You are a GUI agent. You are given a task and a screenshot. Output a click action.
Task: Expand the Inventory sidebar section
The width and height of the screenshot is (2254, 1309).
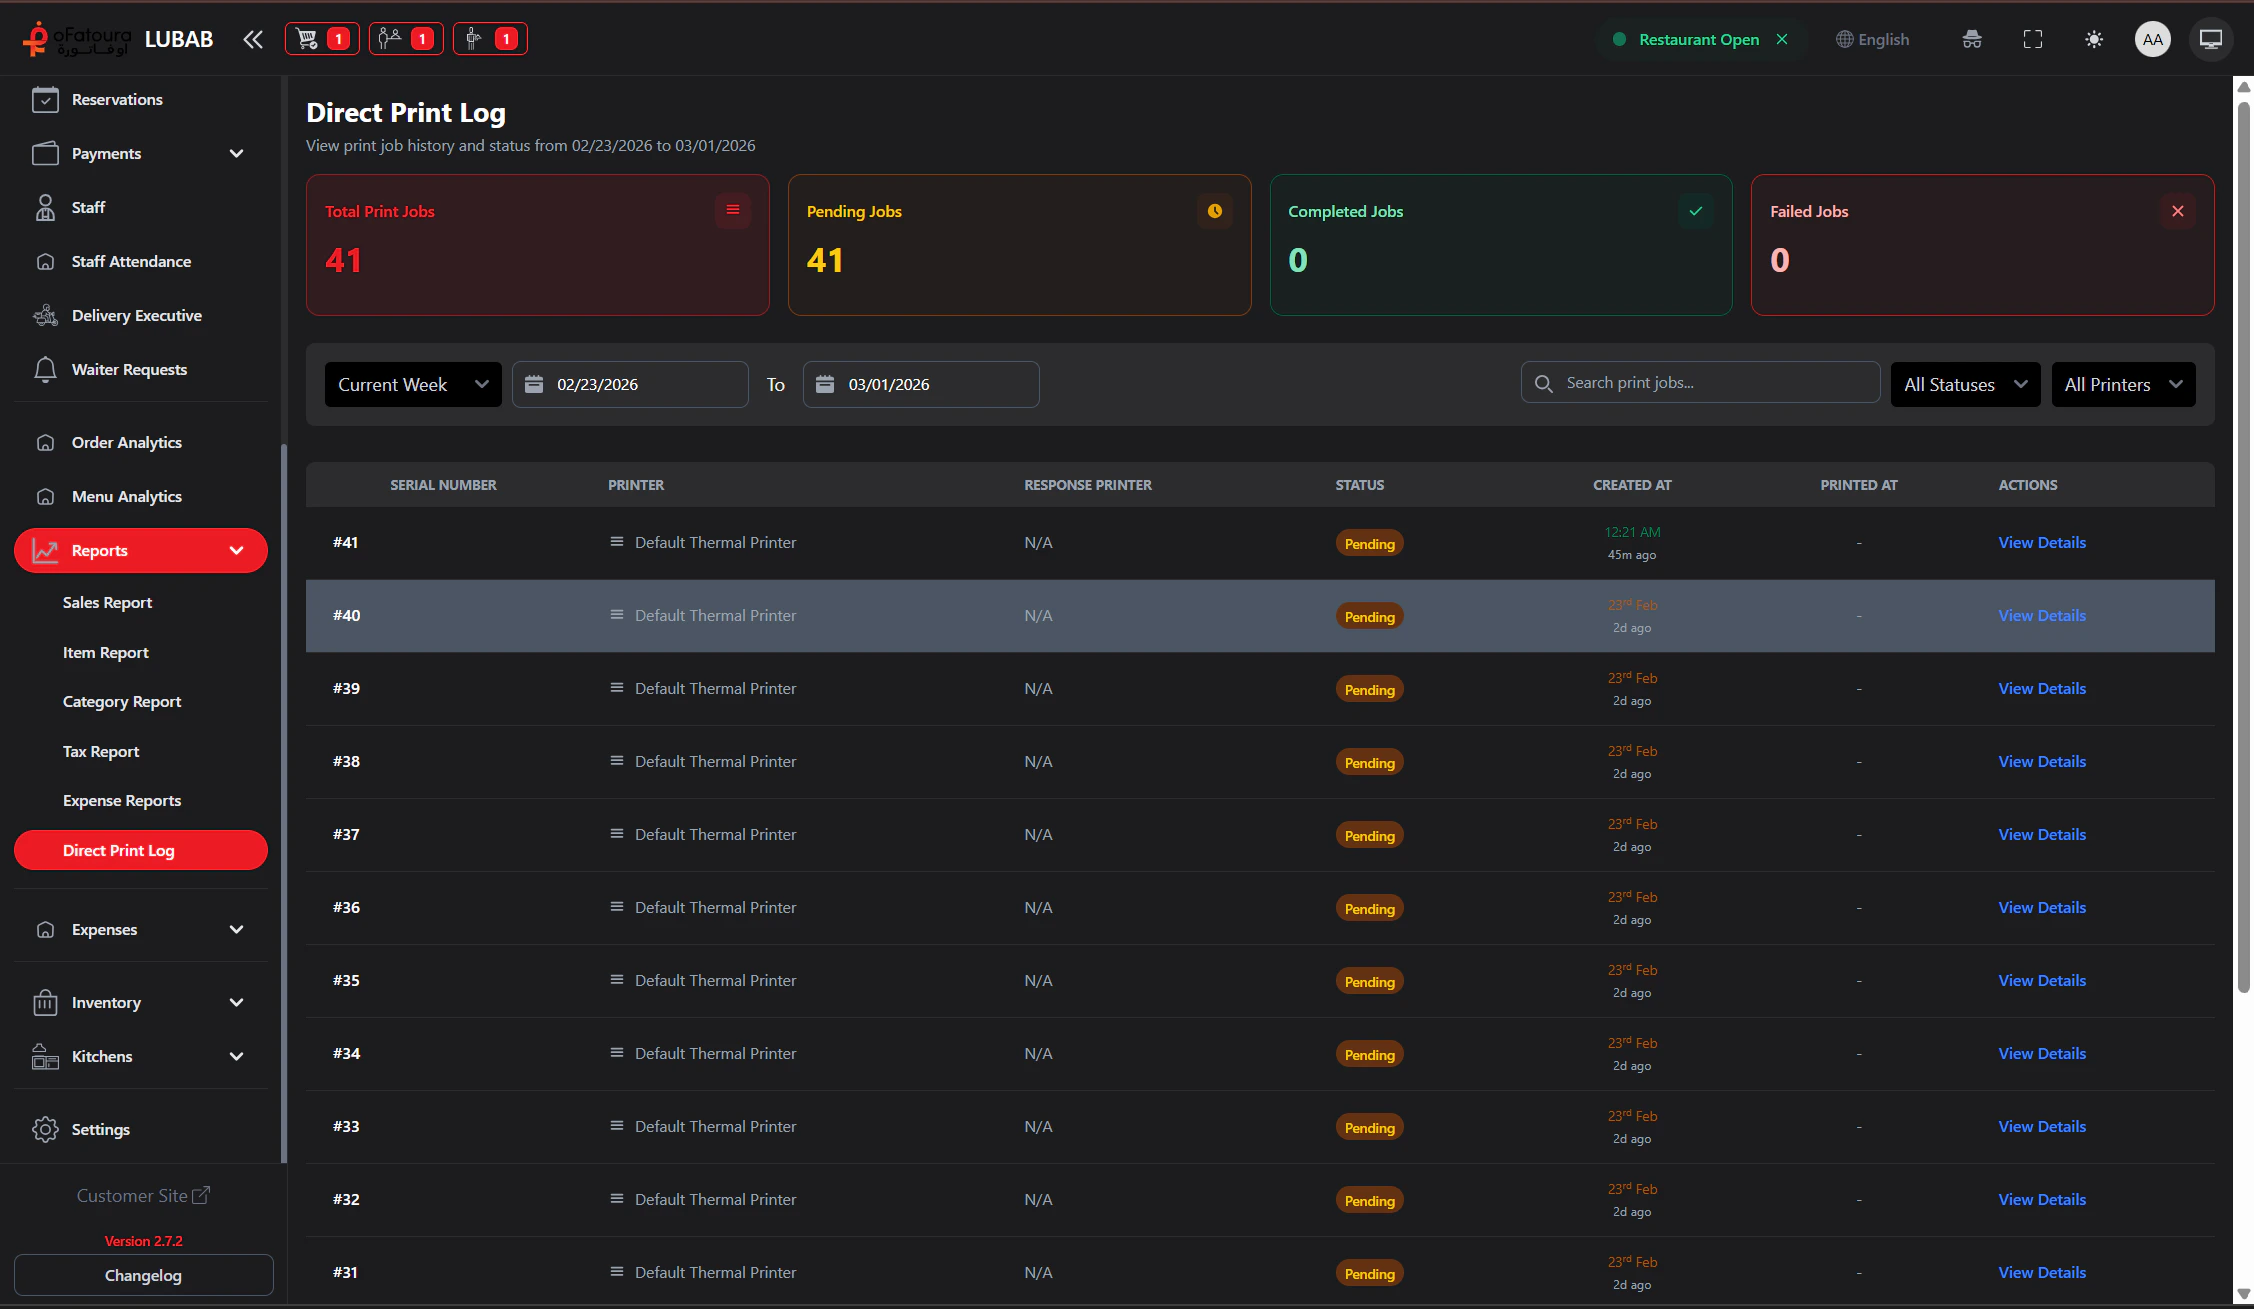click(140, 1003)
